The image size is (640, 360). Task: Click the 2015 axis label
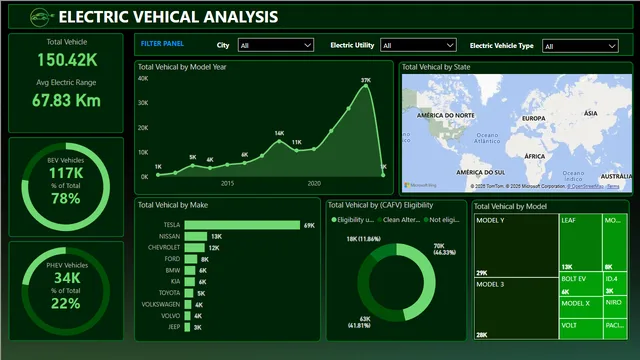(x=227, y=184)
